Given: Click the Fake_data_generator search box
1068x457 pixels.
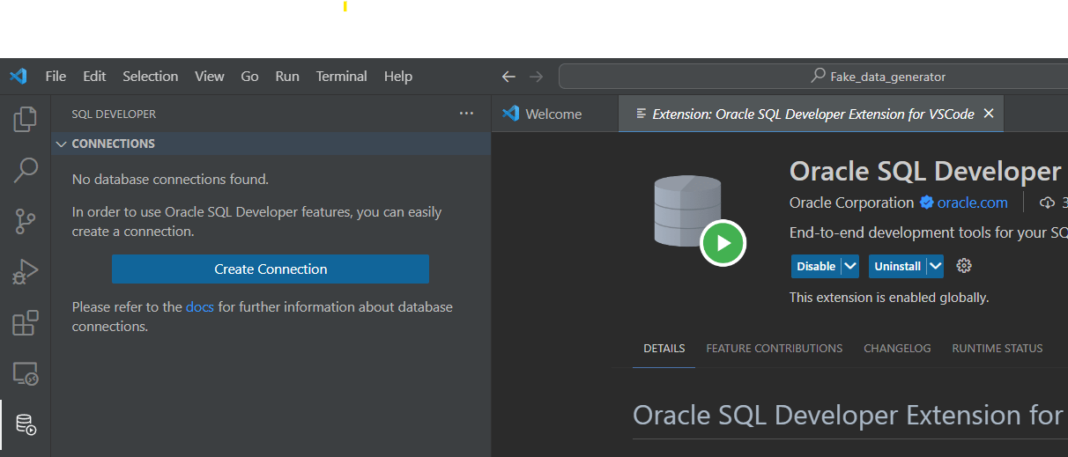Looking at the screenshot, I should click(x=813, y=77).
